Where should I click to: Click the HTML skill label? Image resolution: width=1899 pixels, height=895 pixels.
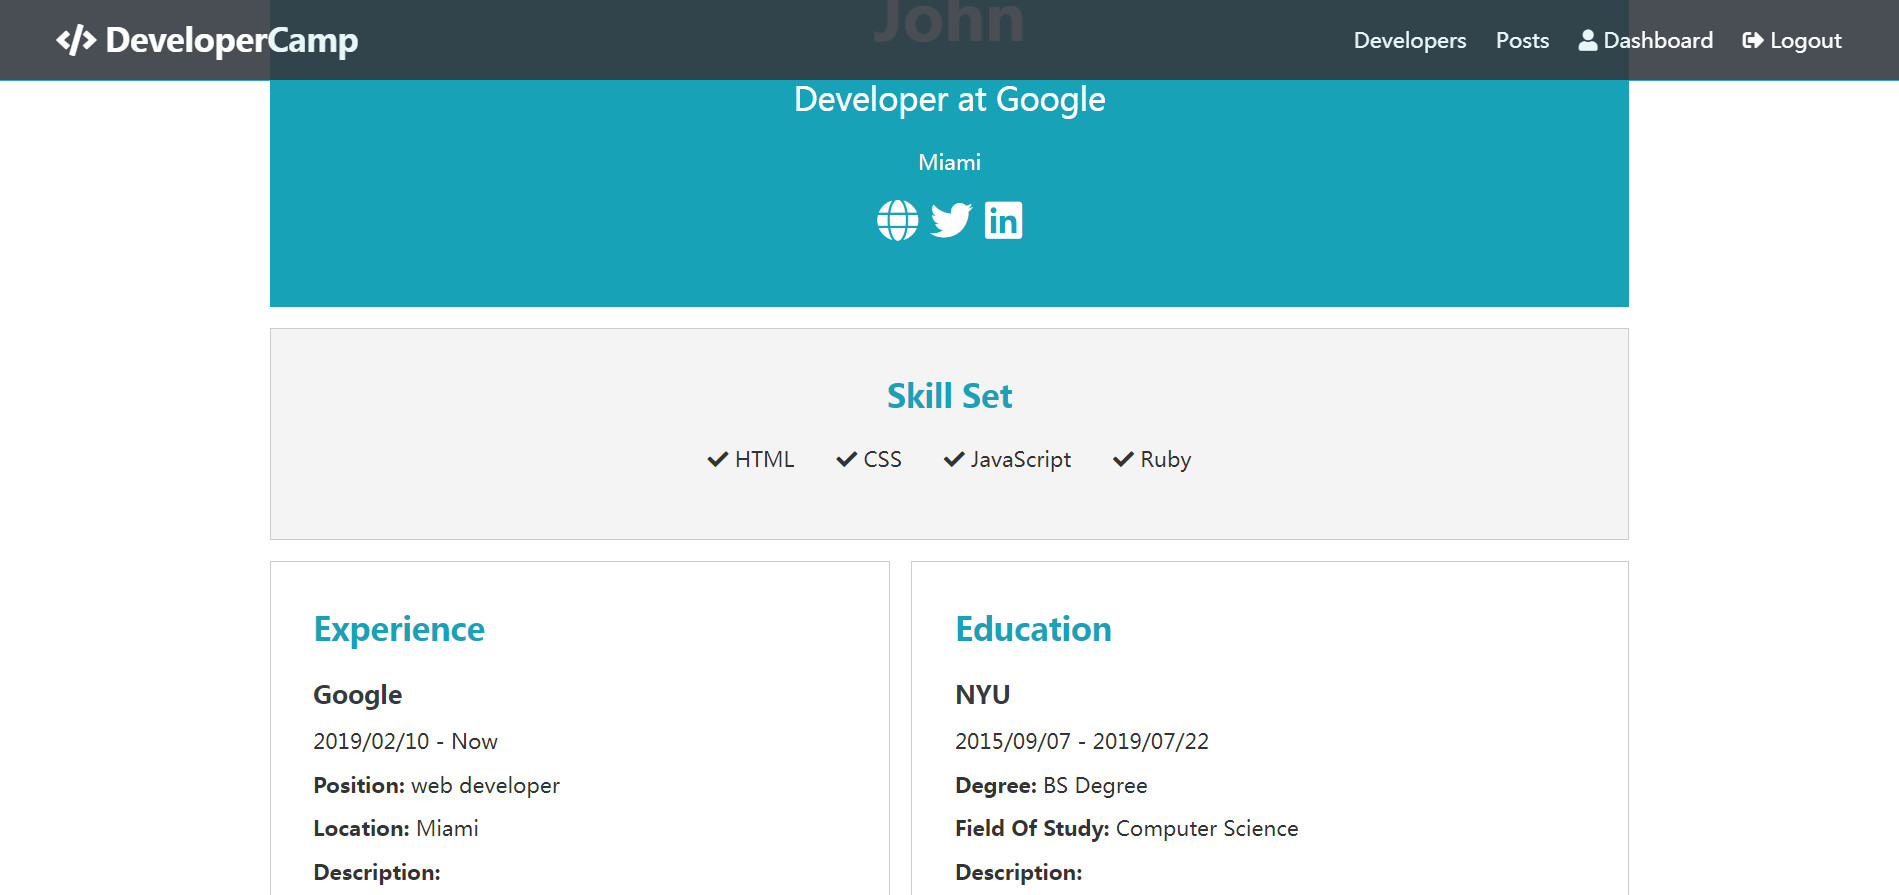point(764,459)
